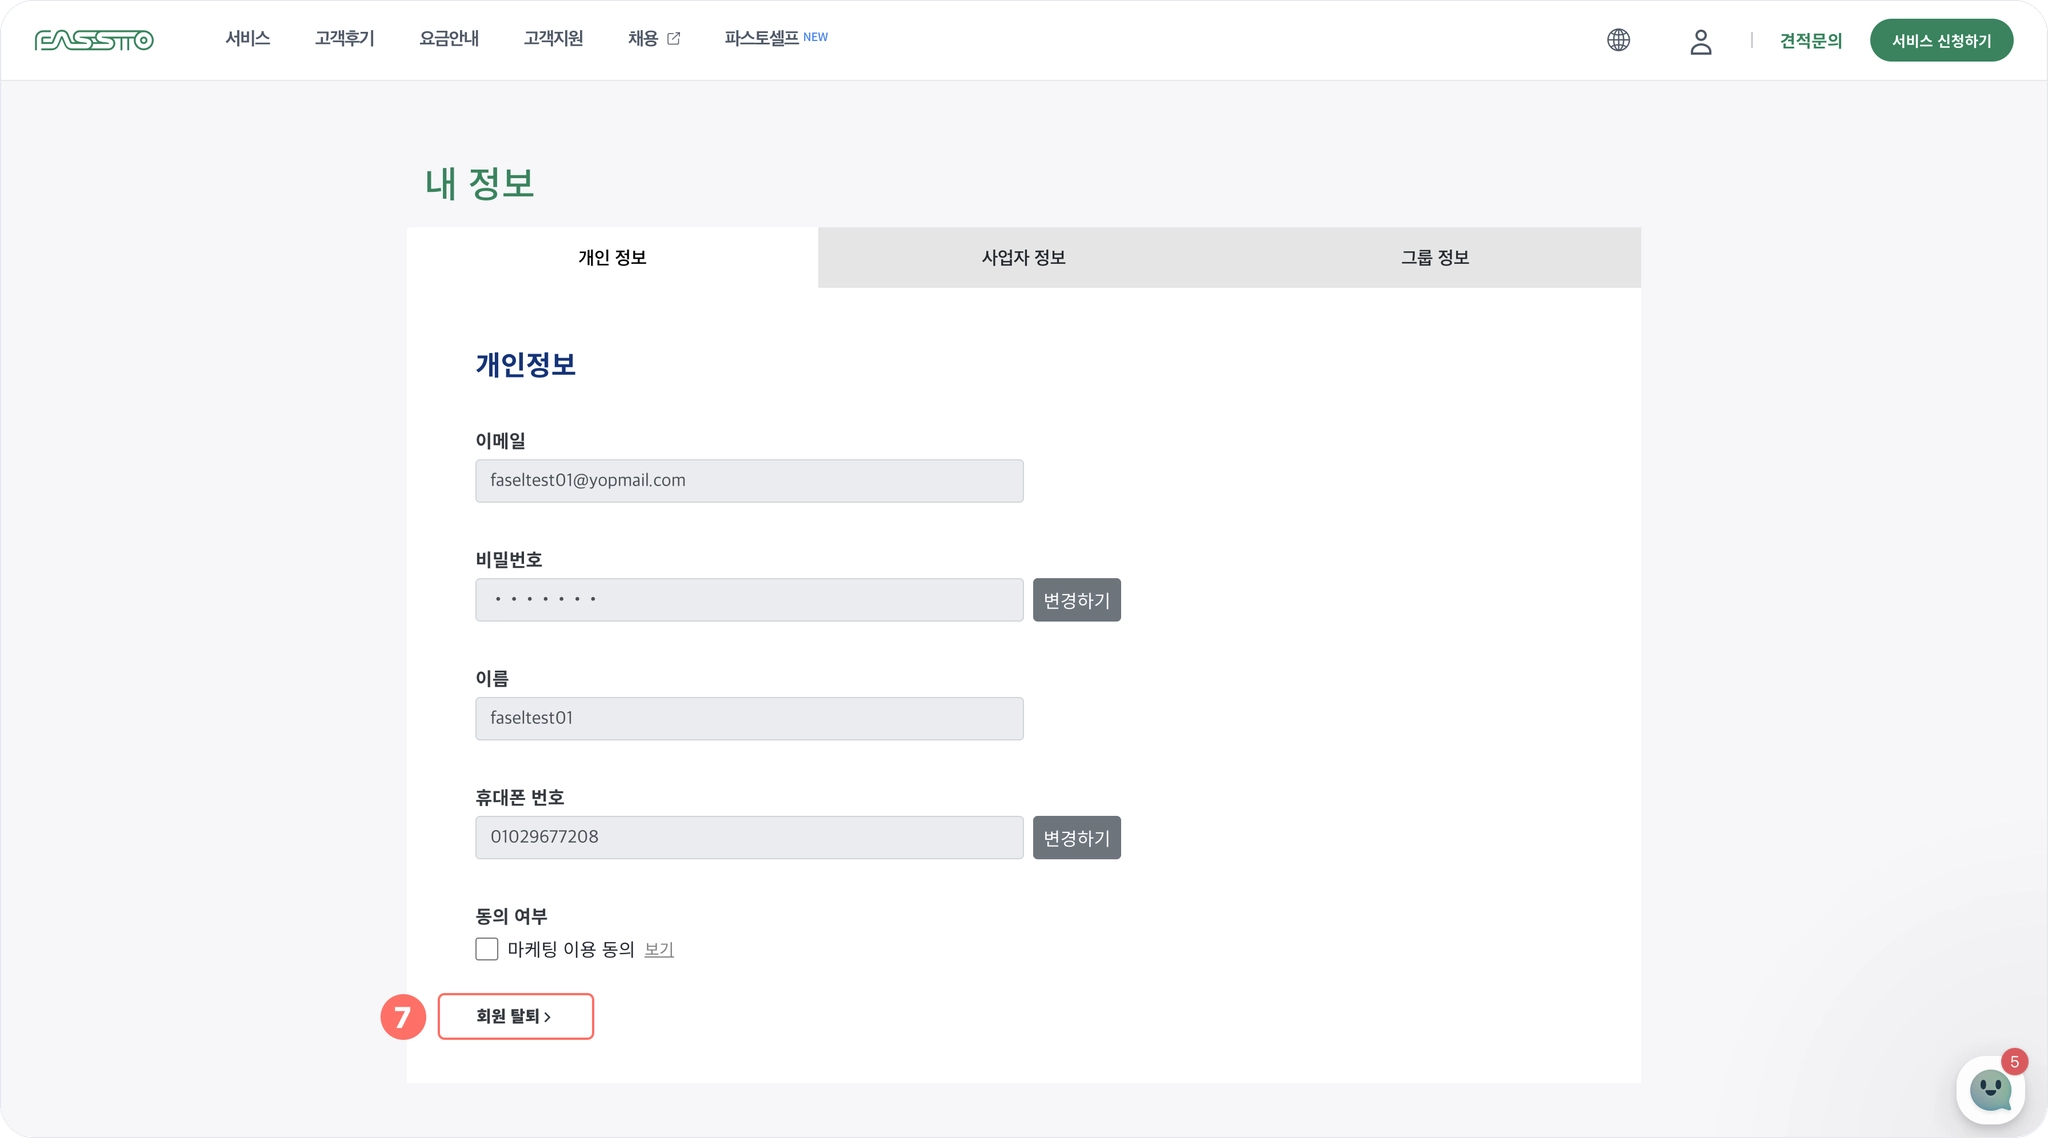Click the red number 7 marker

tap(403, 1017)
